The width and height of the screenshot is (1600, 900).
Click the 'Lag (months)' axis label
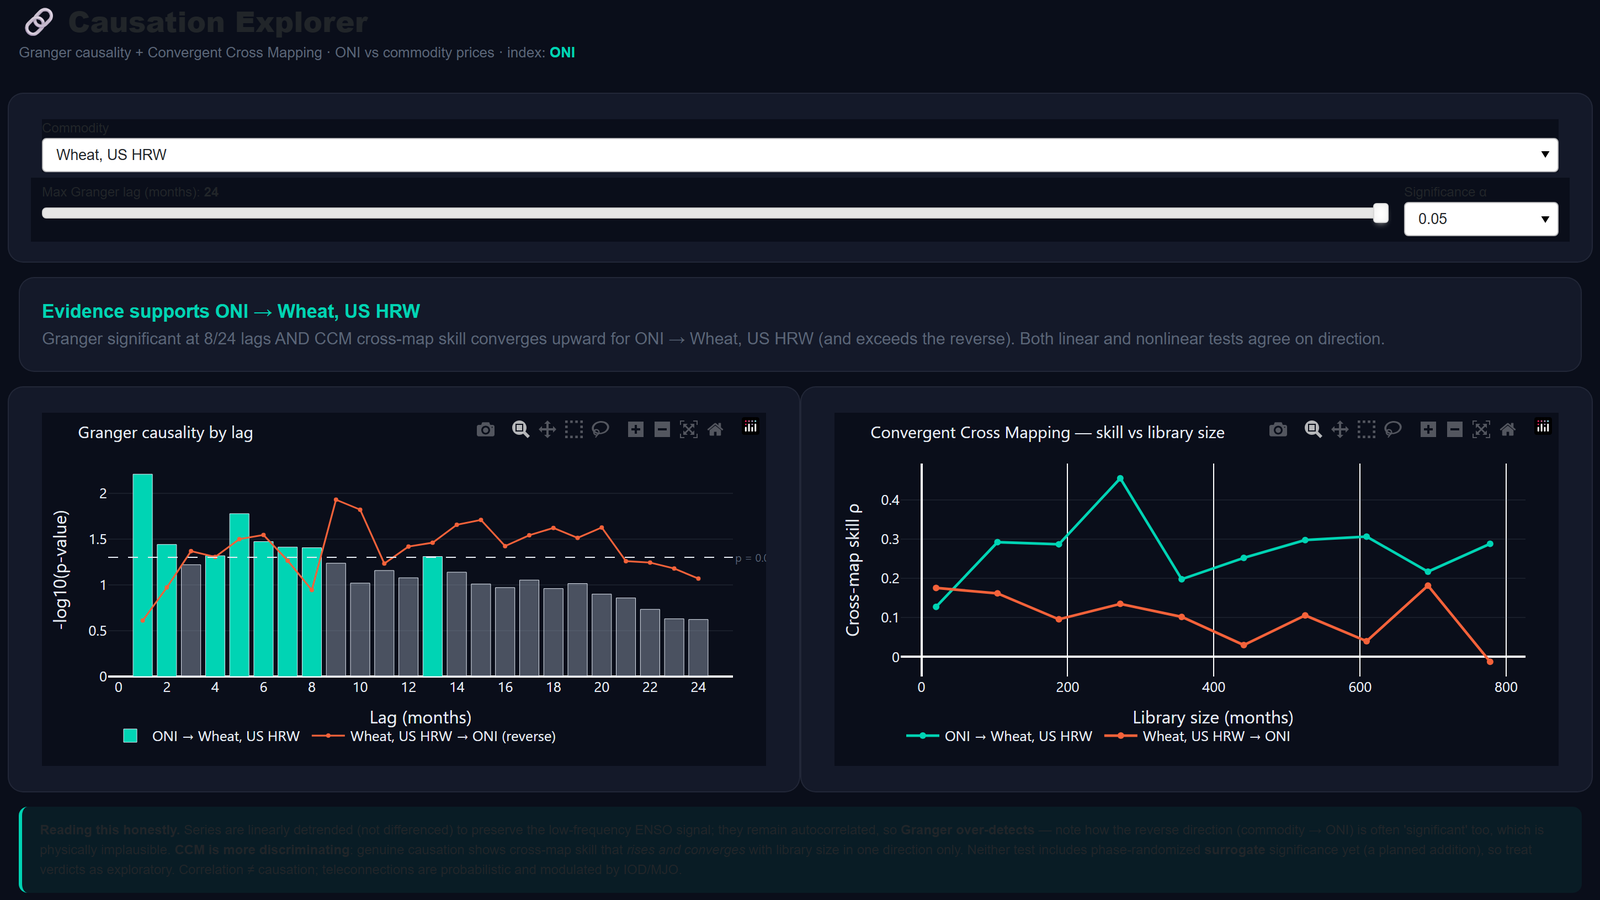pyautogui.click(x=421, y=717)
